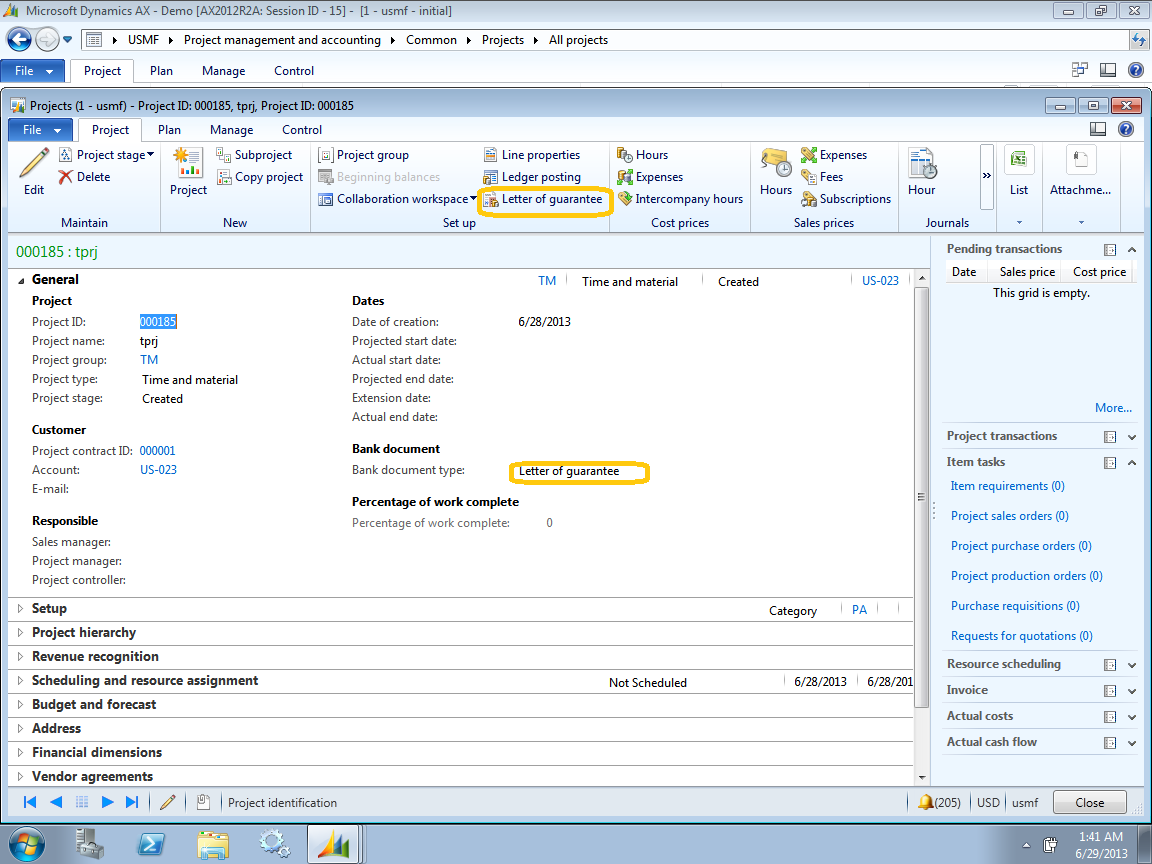
Task: Expand Revenue recognition section
Action: pos(21,657)
